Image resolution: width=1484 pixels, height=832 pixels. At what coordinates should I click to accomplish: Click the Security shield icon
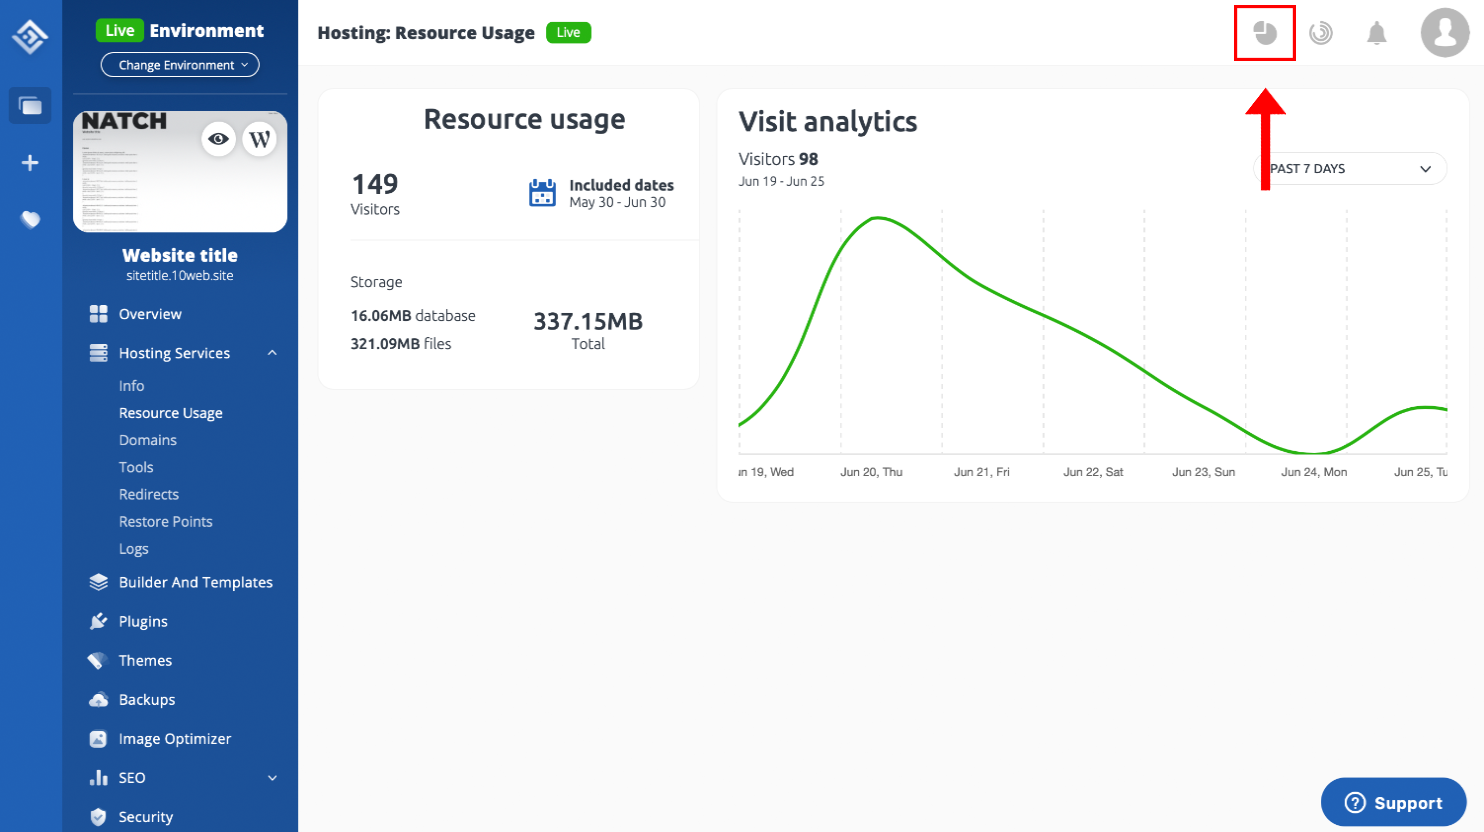[x=98, y=817]
